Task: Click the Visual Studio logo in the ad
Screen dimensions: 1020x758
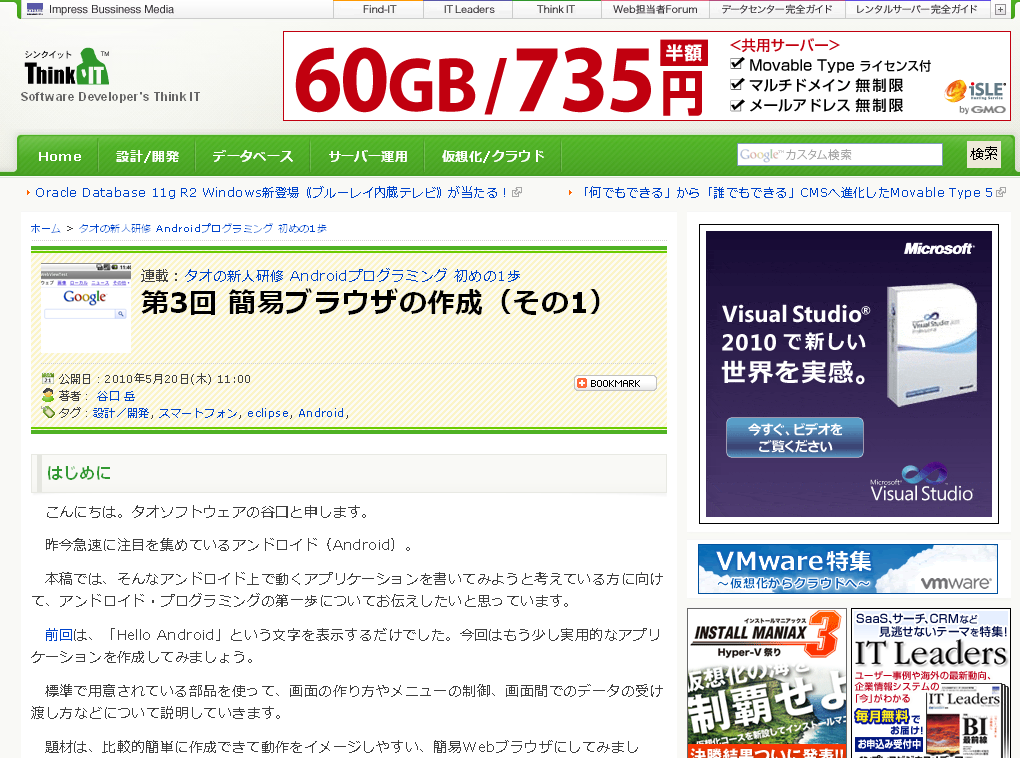Action: click(x=922, y=483)
